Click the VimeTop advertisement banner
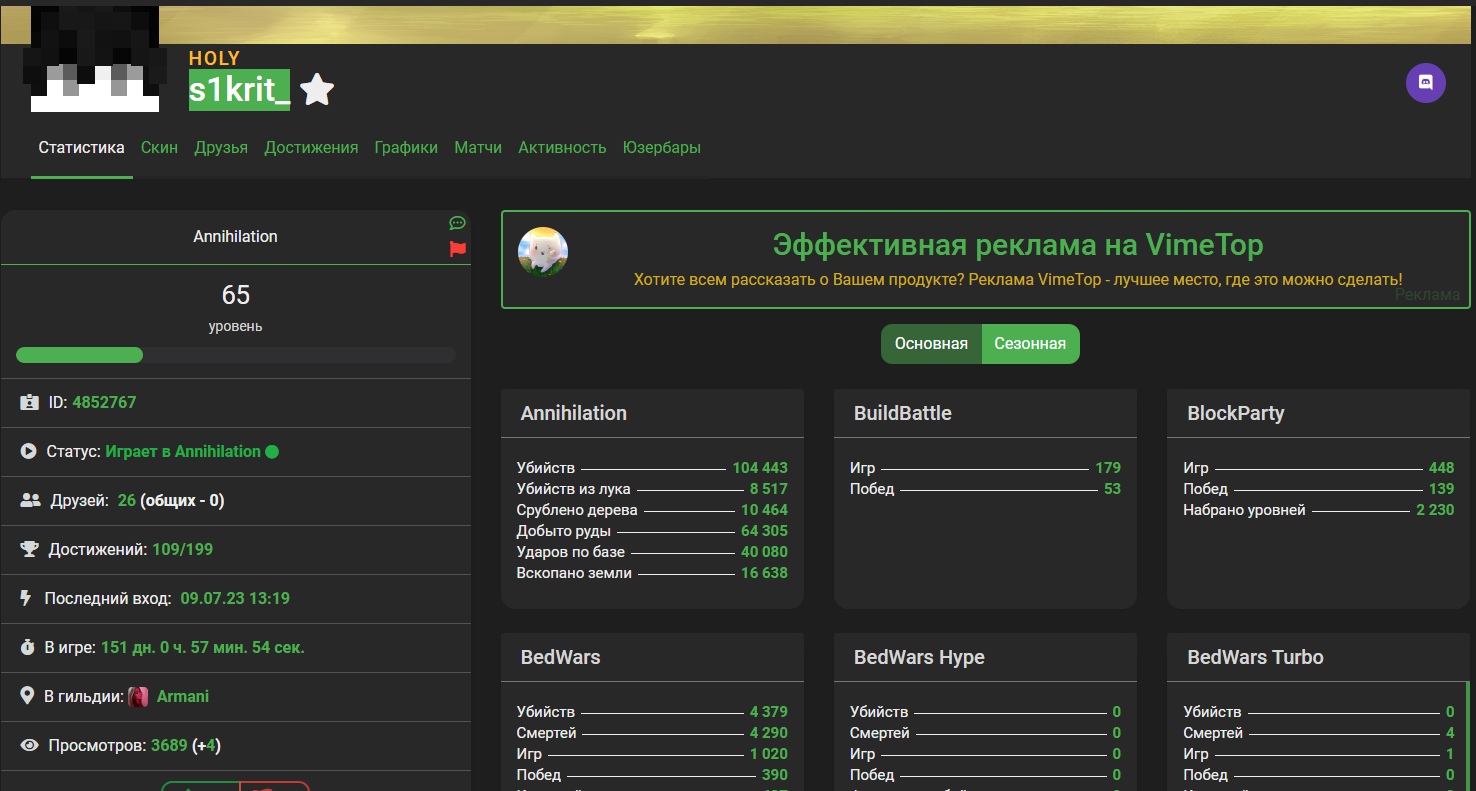 (985, 260)
